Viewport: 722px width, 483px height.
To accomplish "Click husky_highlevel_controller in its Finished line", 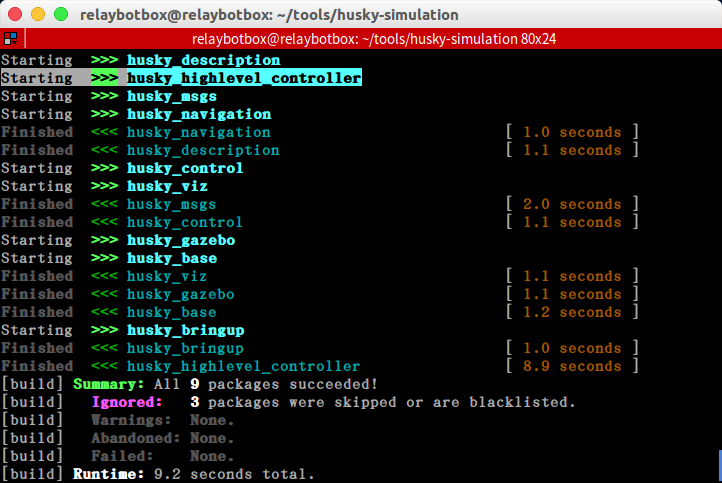I will click(244, 366).
